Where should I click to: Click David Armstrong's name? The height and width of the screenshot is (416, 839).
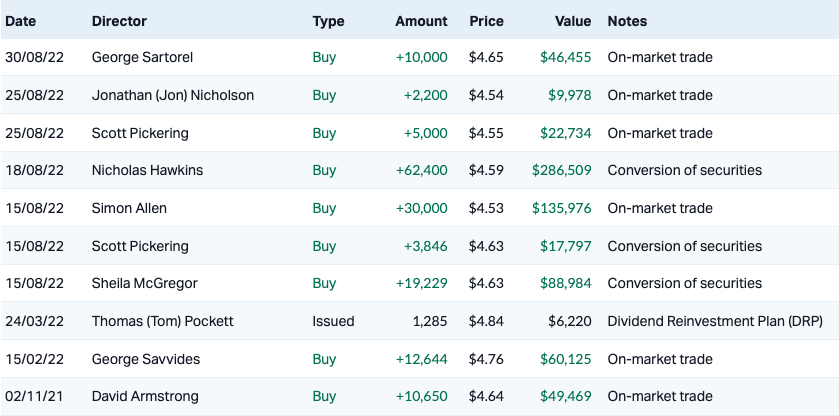click(x=146, y=396)
